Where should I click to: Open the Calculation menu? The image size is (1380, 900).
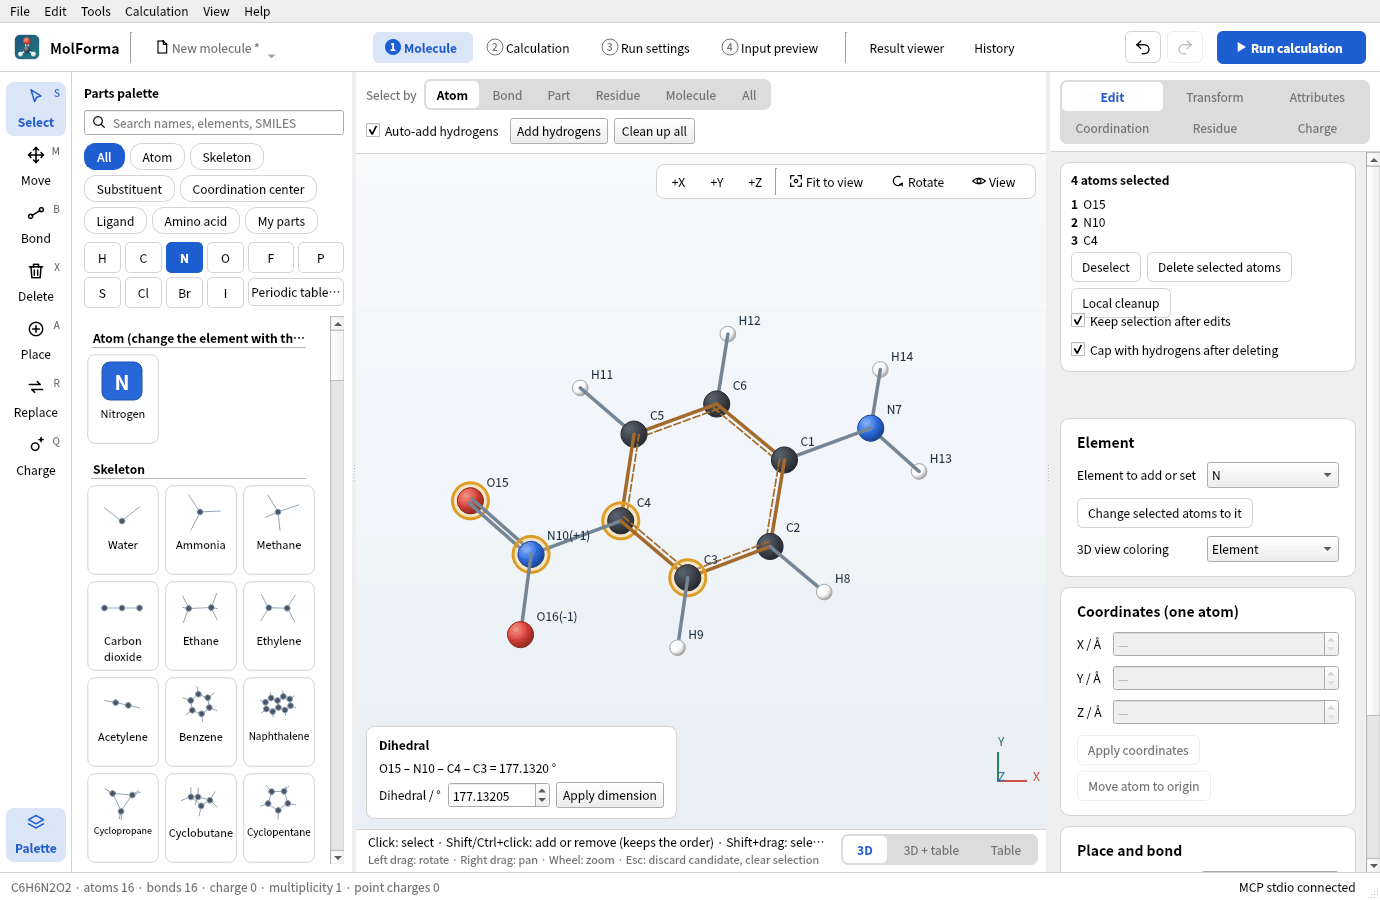coord(156,11)
